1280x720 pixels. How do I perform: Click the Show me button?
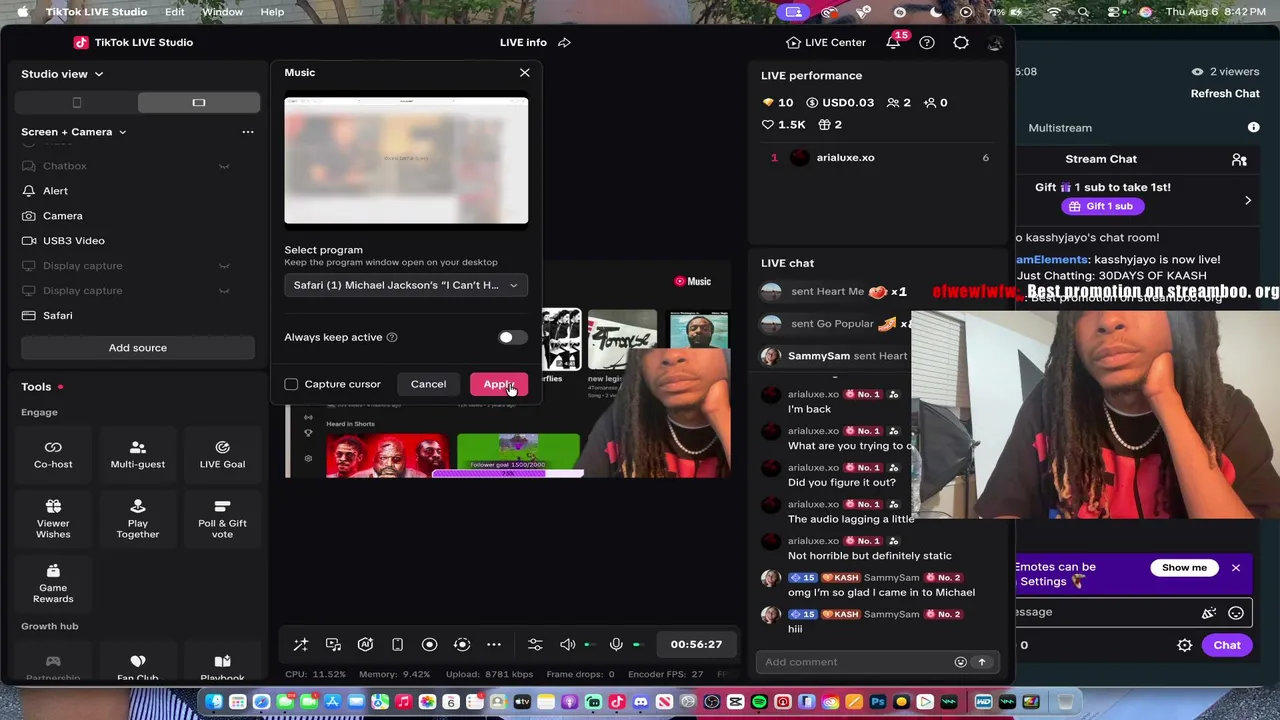[1184, 568]
